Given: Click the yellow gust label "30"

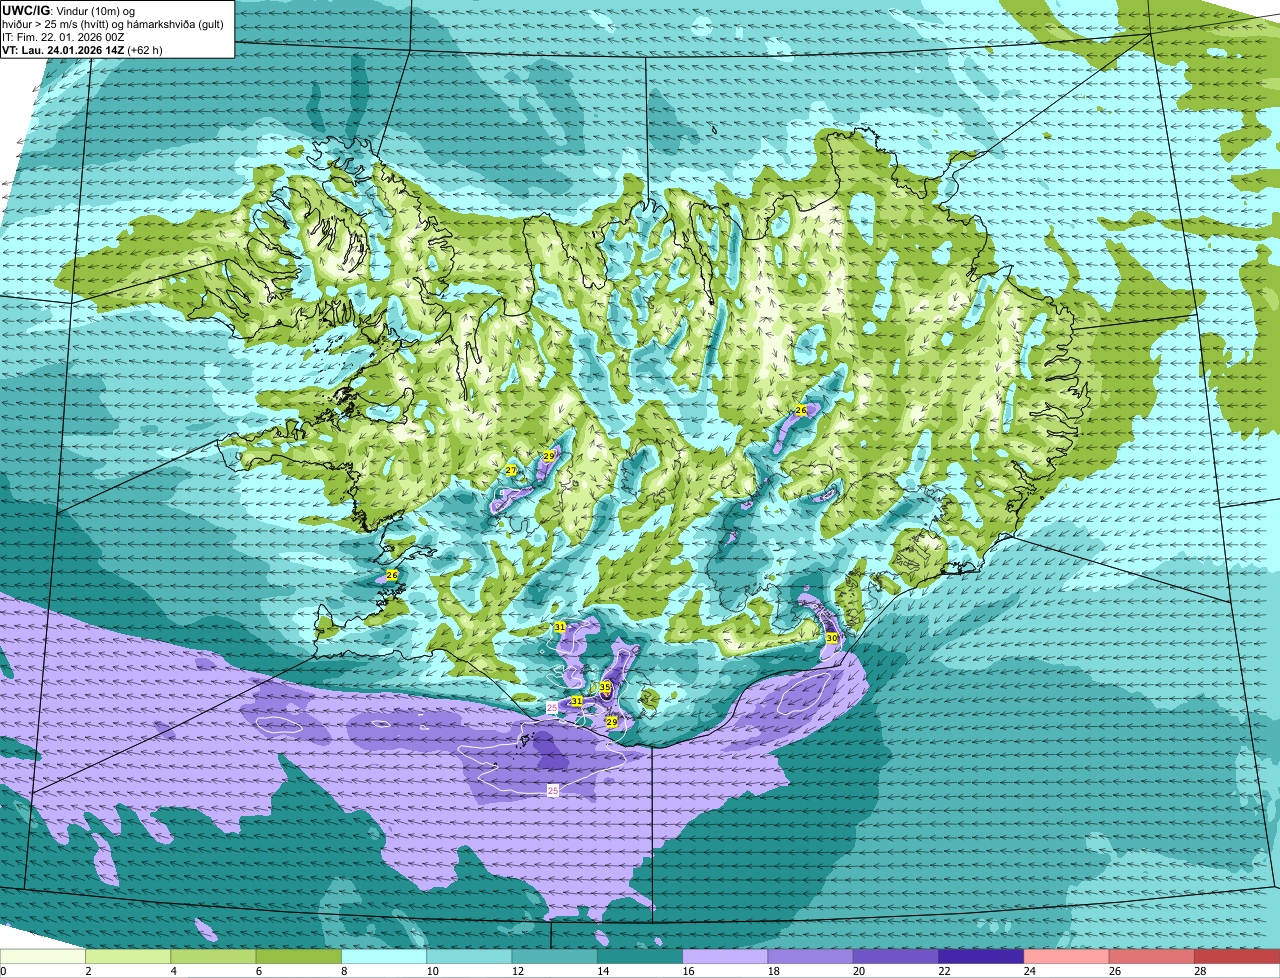Looking at the screenshot, I should pyautogui.click(x=831, y=638).
